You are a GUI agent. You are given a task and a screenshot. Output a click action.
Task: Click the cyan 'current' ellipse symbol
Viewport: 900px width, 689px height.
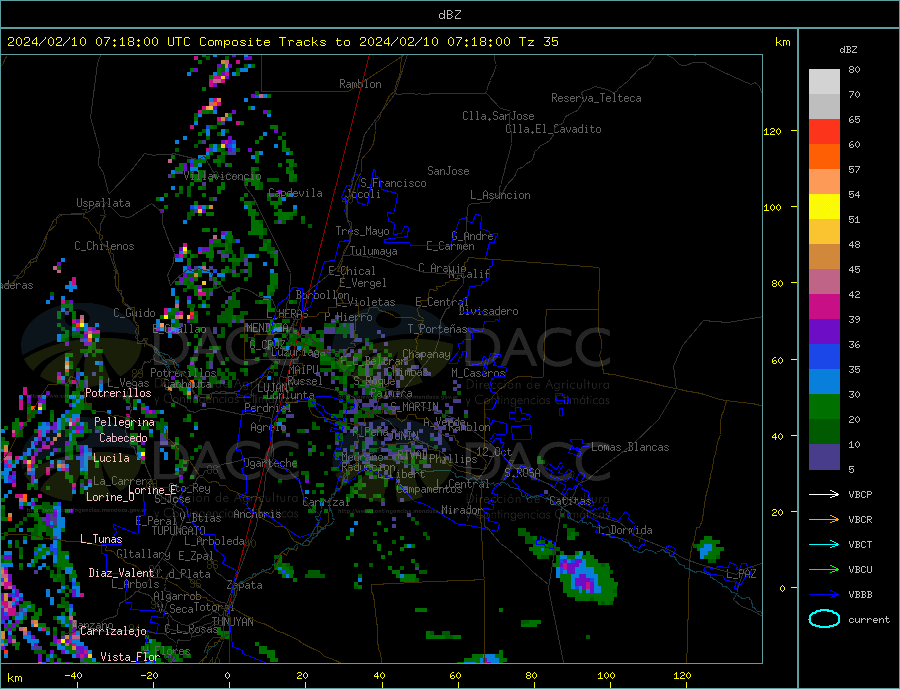pyautogui.click(x=824, y=619)
